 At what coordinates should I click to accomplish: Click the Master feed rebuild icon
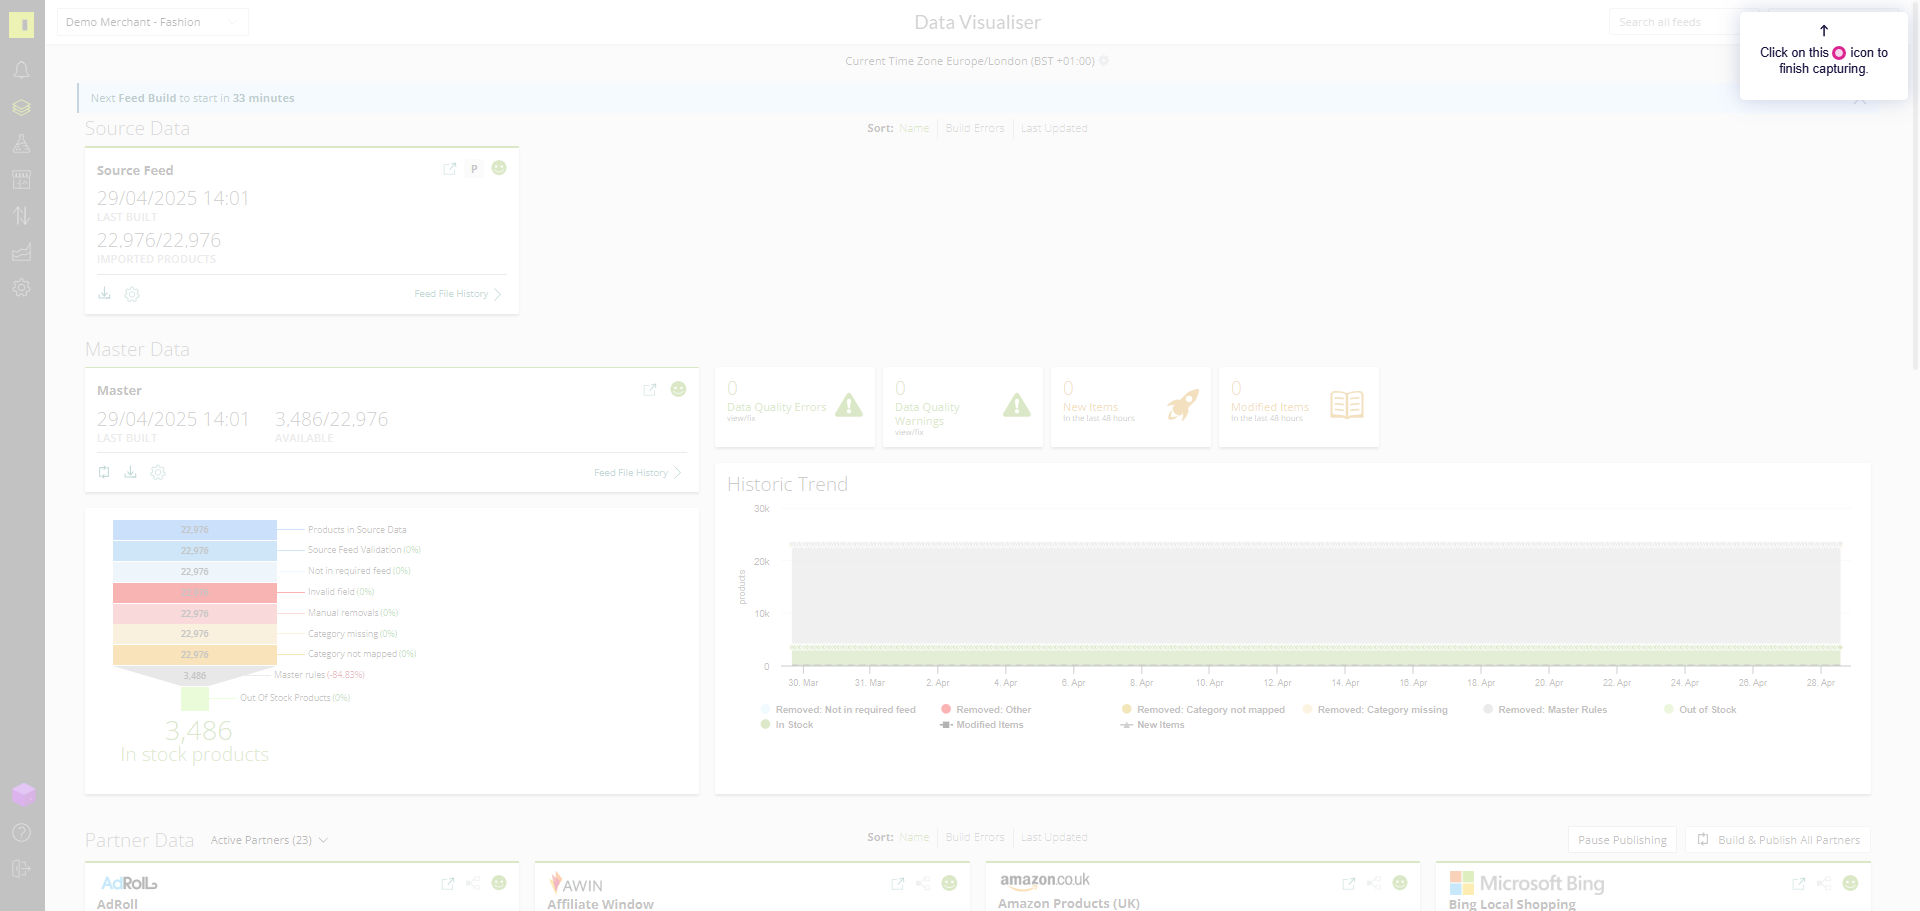click(104, 472)
